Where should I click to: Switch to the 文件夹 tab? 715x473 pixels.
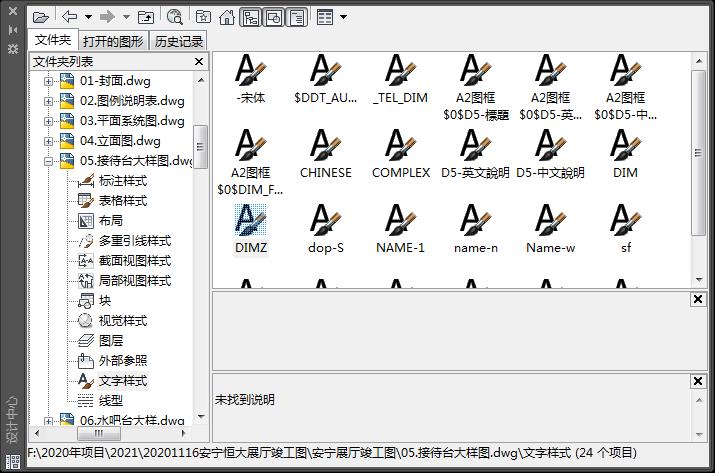point(53,40)
